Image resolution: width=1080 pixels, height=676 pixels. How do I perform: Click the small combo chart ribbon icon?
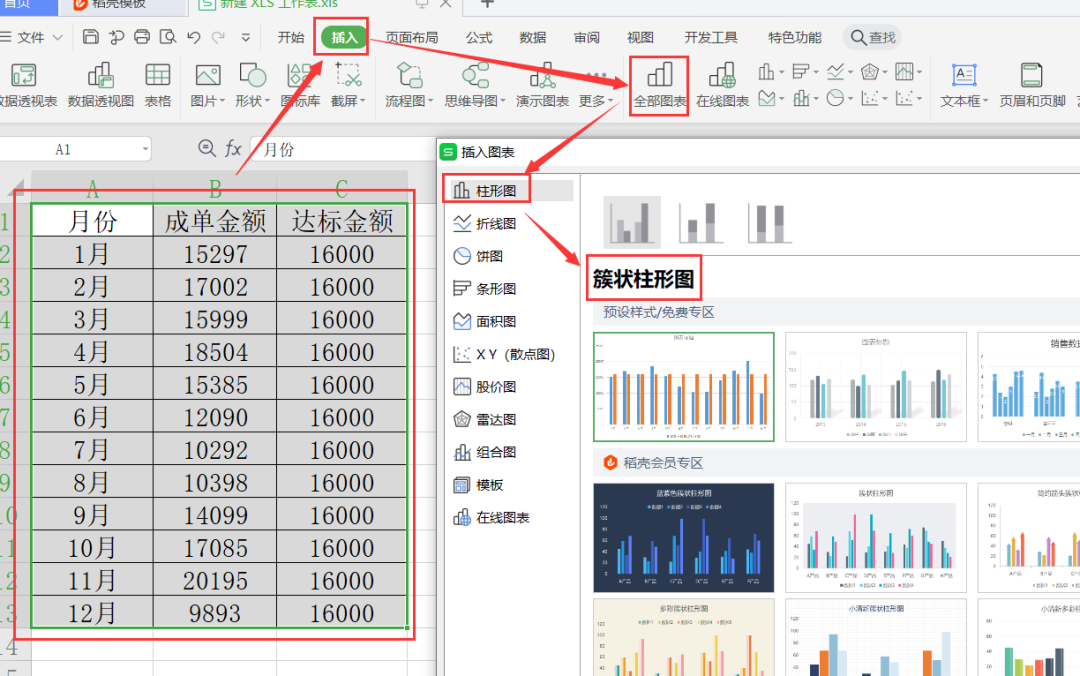pyautogui.click(x=801, y=99)
